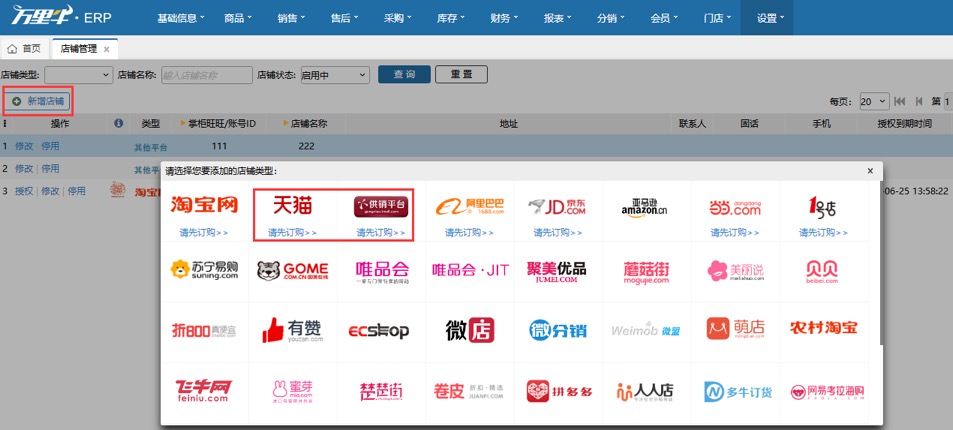Go to previous page navigation icon
This screenshot has width=953, height=430.
click(x=919, y=101)
